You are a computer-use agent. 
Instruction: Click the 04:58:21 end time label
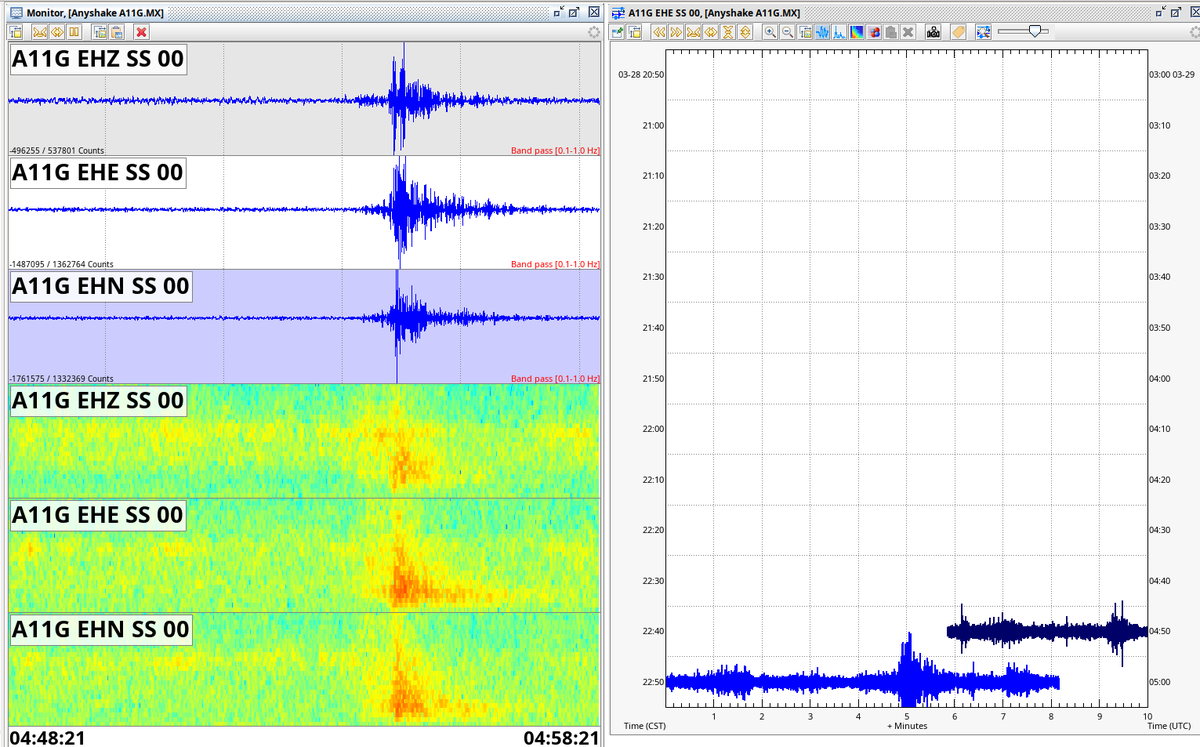pos(560,737)
